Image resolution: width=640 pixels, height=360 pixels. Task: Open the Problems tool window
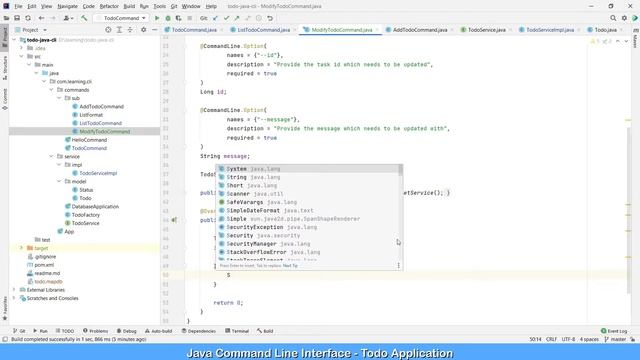96,331
